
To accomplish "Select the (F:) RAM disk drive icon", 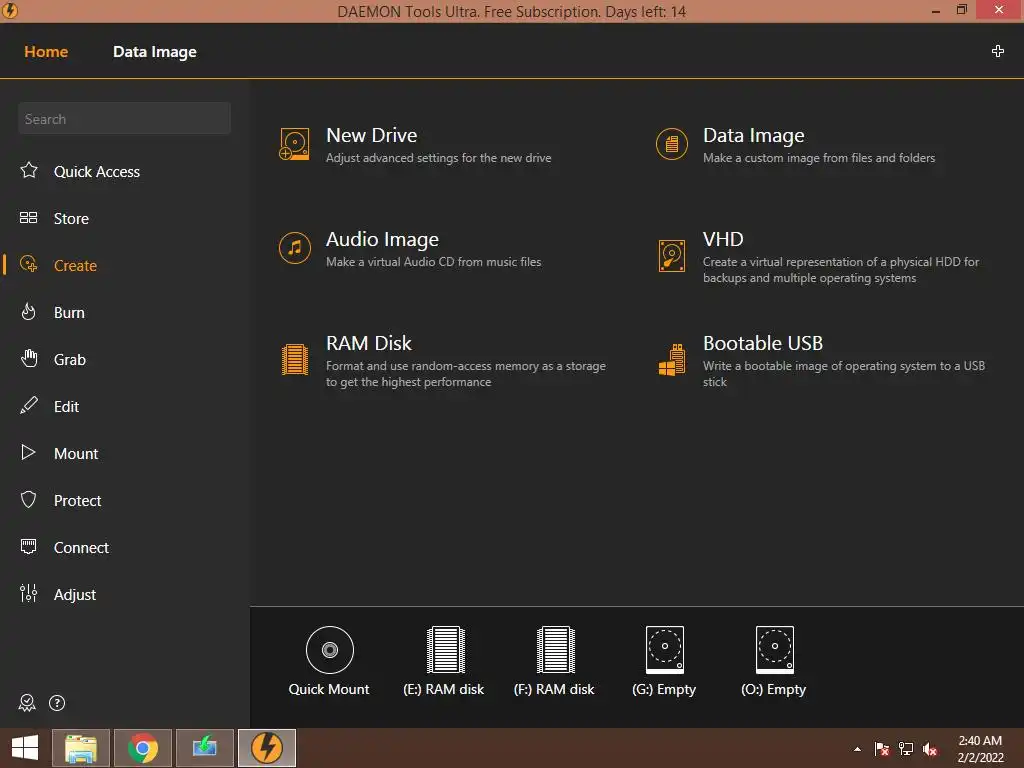I will 555,650.
